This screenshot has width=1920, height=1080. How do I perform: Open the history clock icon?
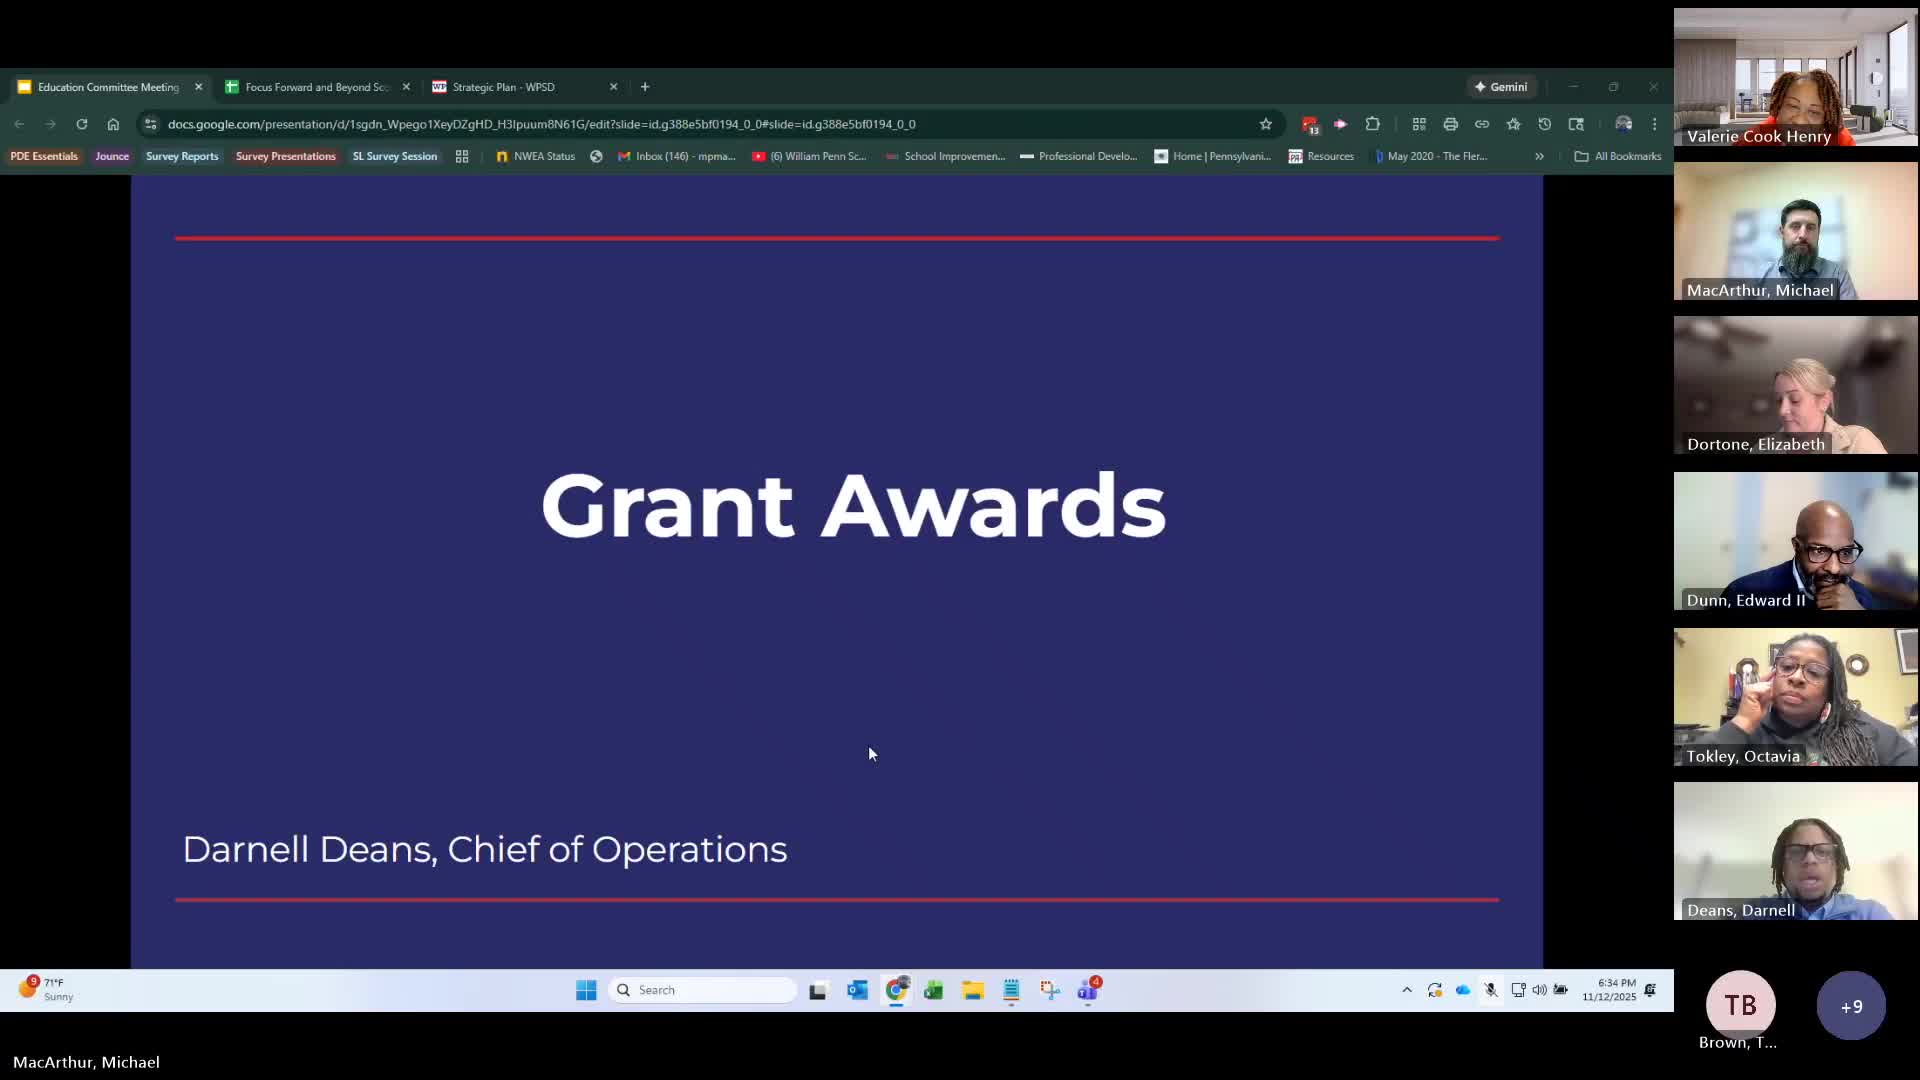click(x=1545, y=124)
